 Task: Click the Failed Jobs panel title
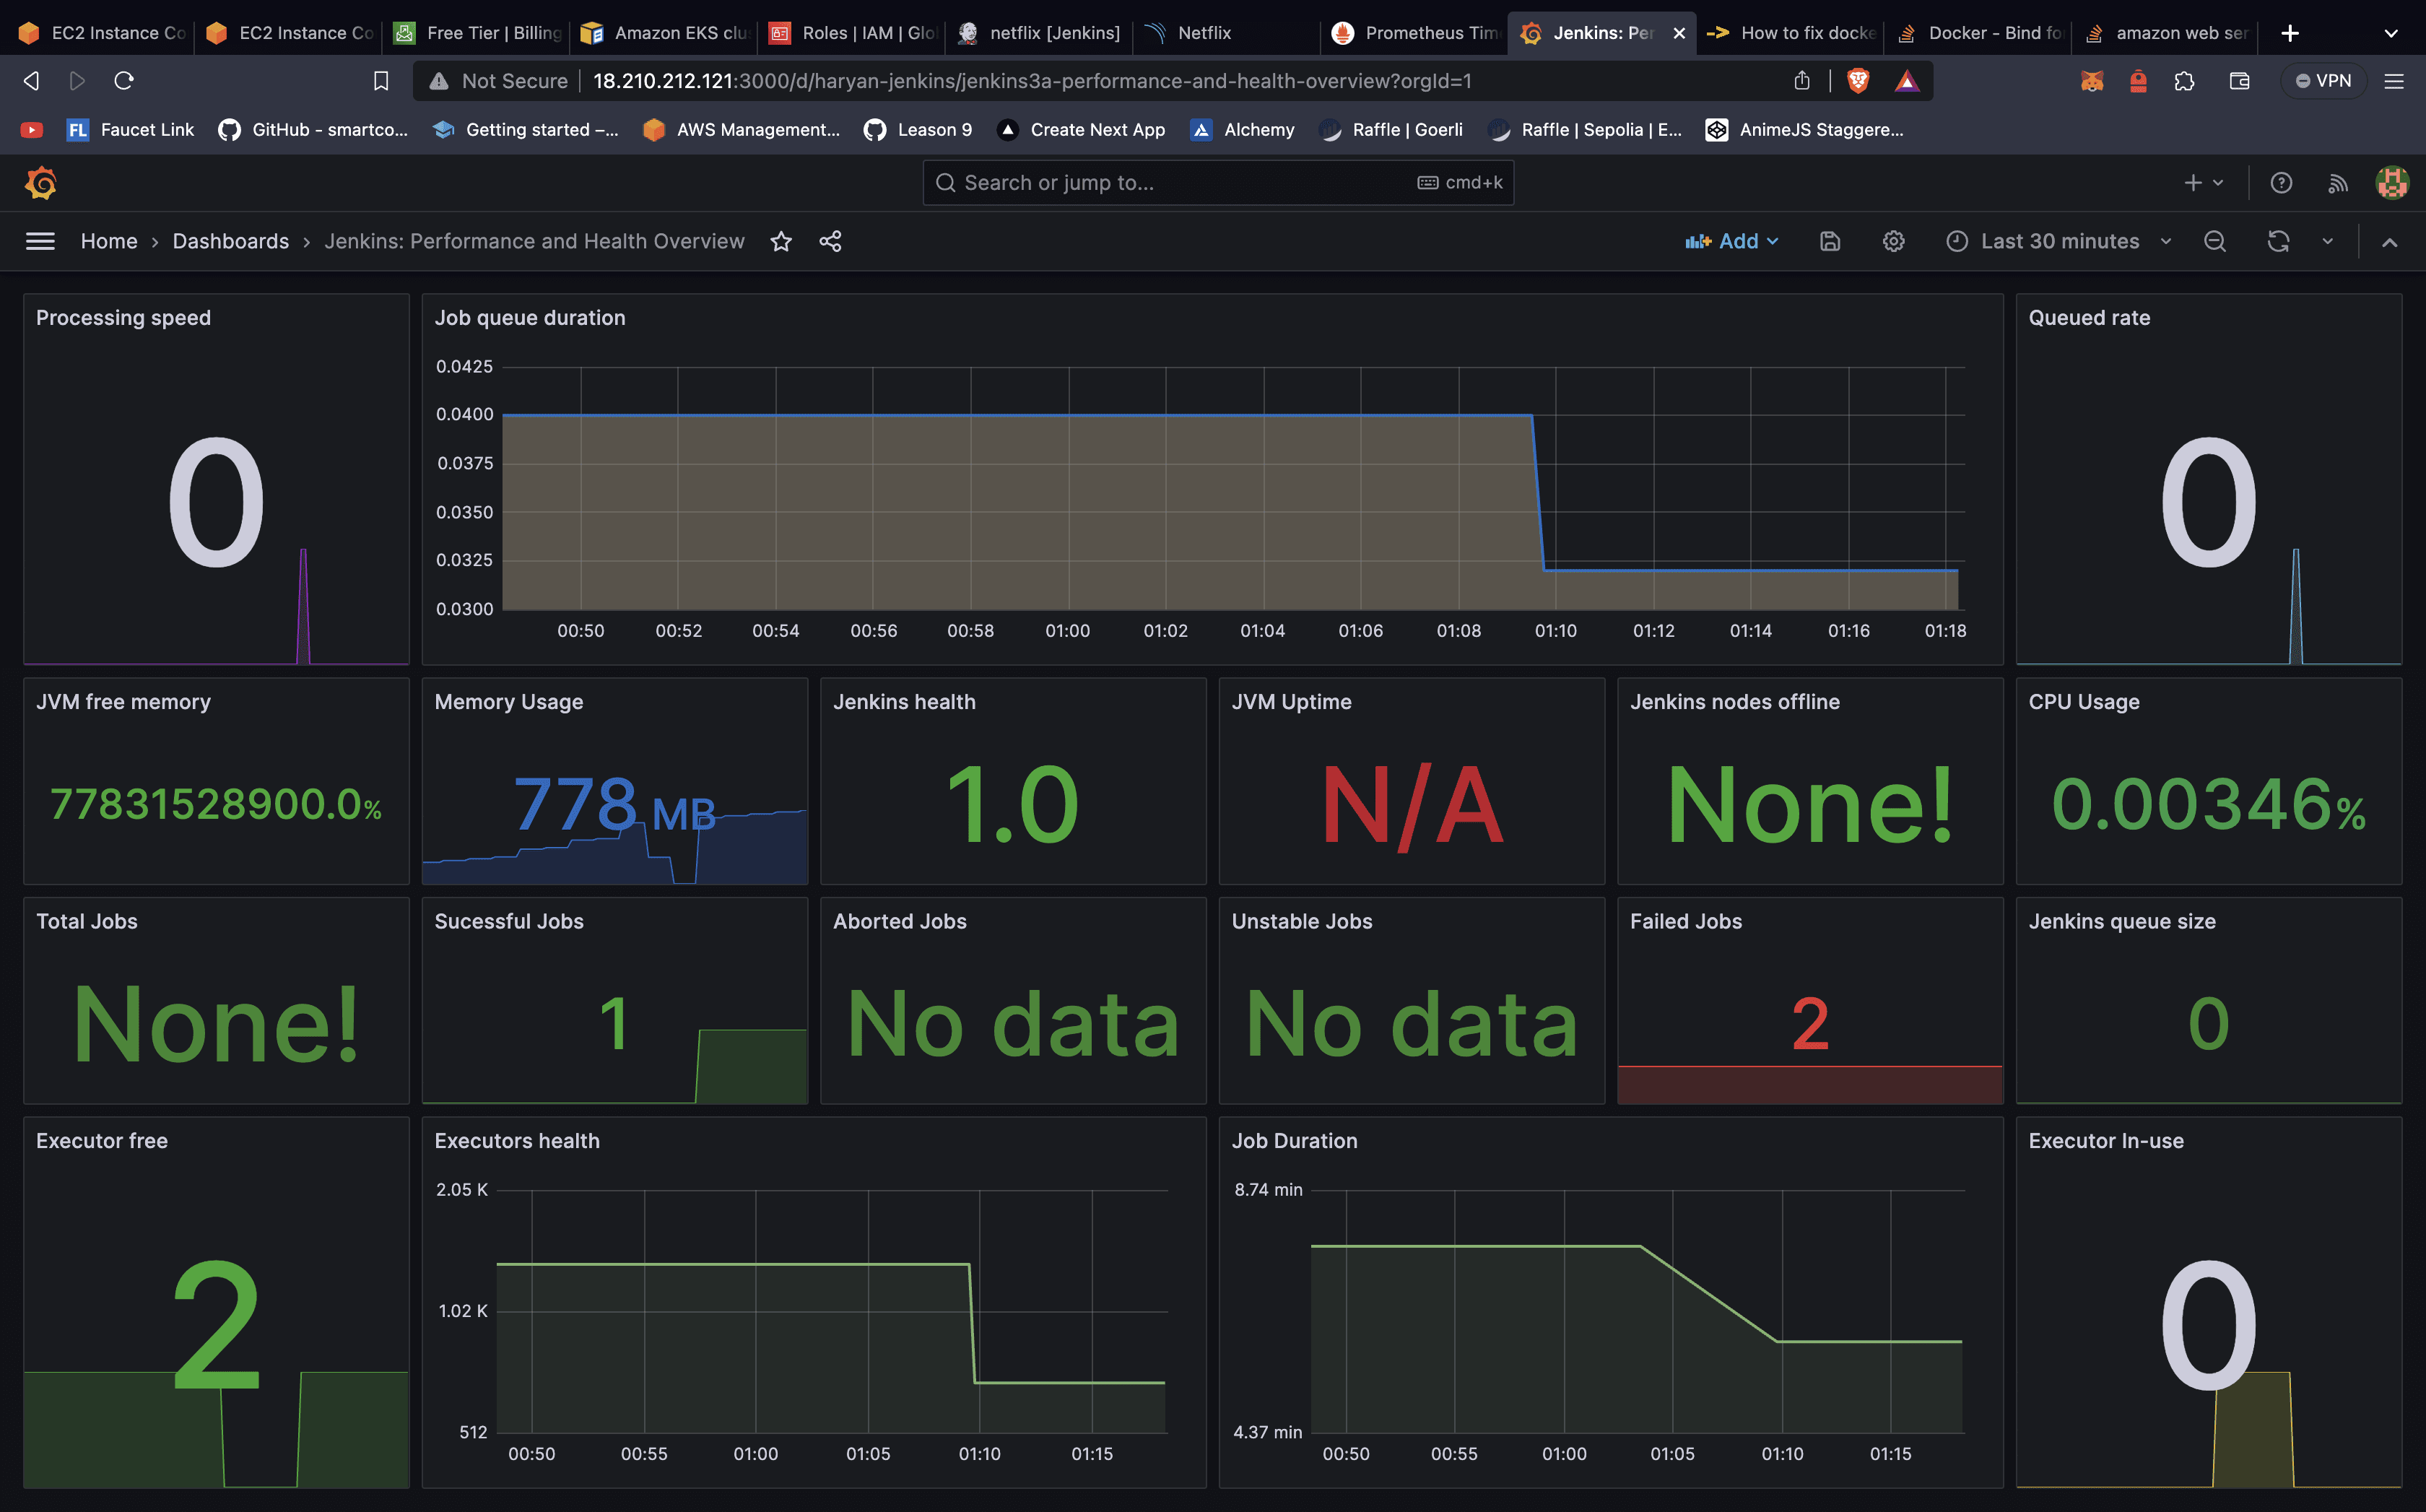1686,922
